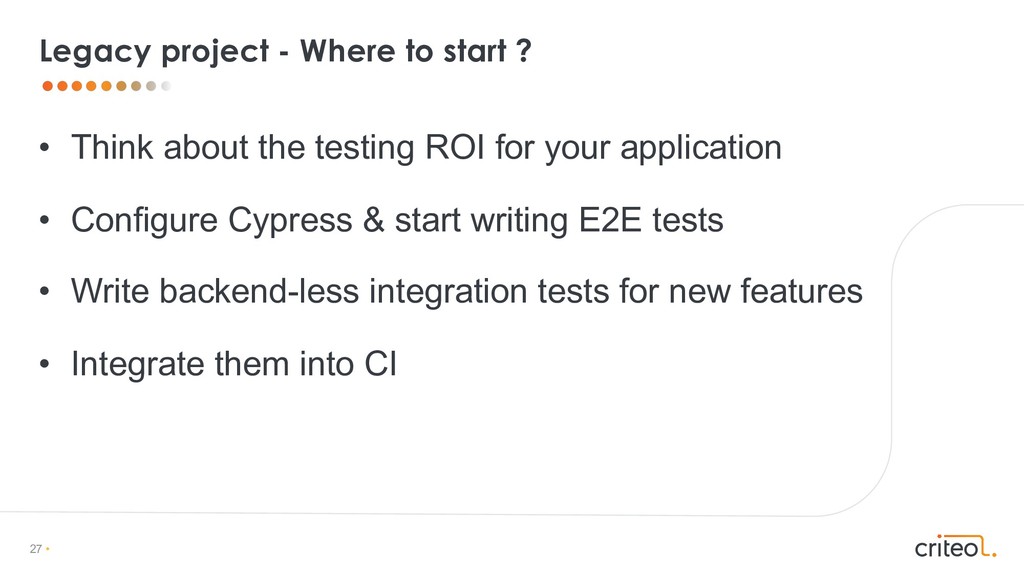The image size is (1024, 576).
Task: Click the slide number 27
Action: pyautogui.click(x=35, y=549)
